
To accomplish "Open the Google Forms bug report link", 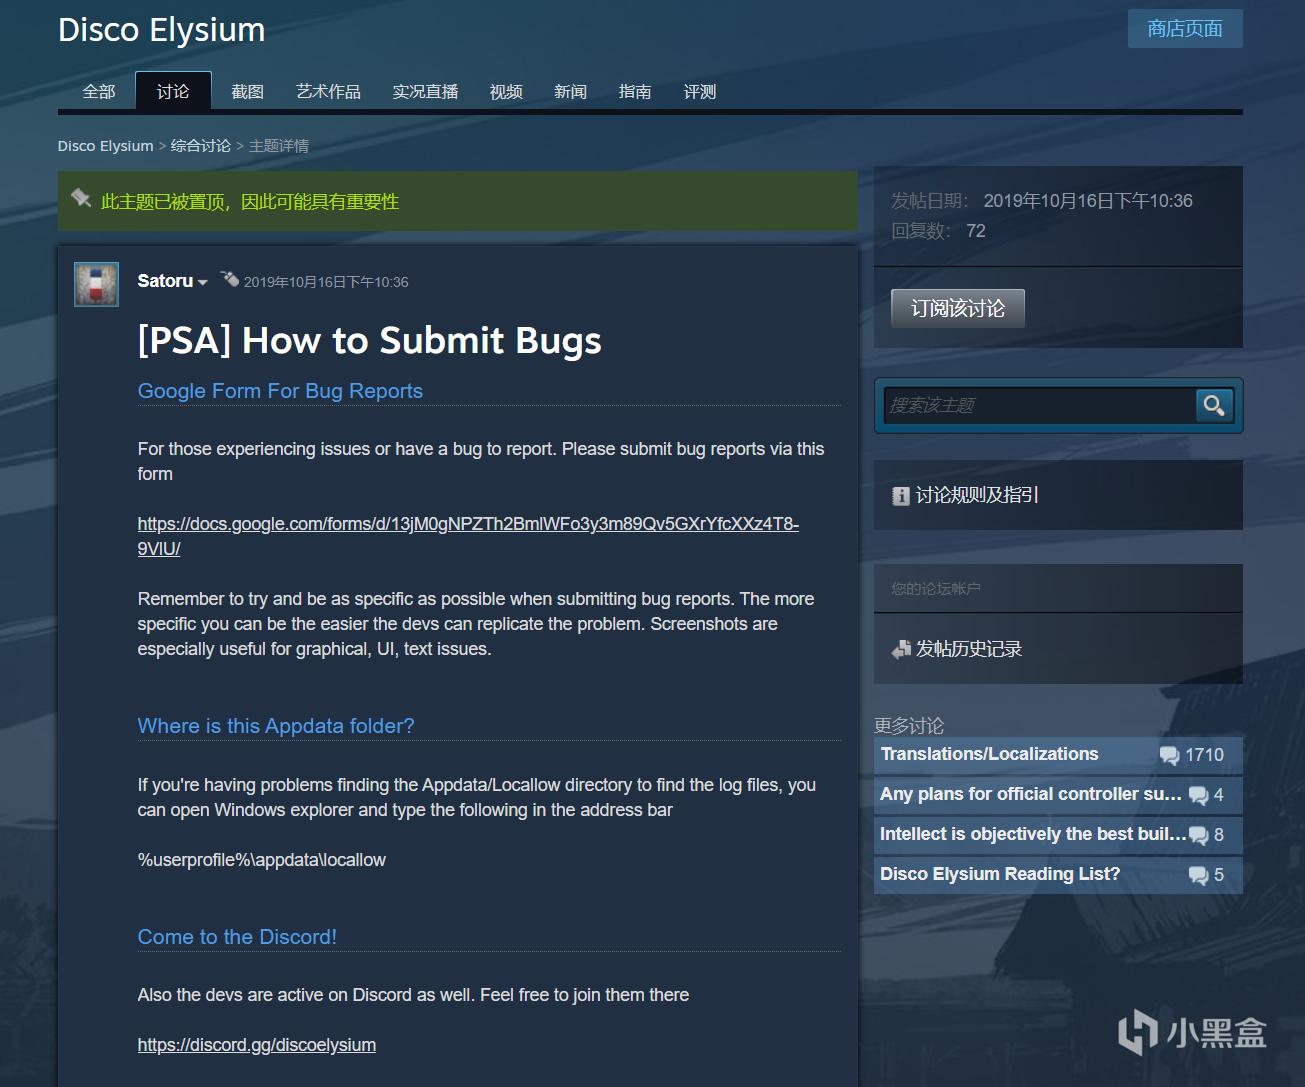I will [468, 536].
